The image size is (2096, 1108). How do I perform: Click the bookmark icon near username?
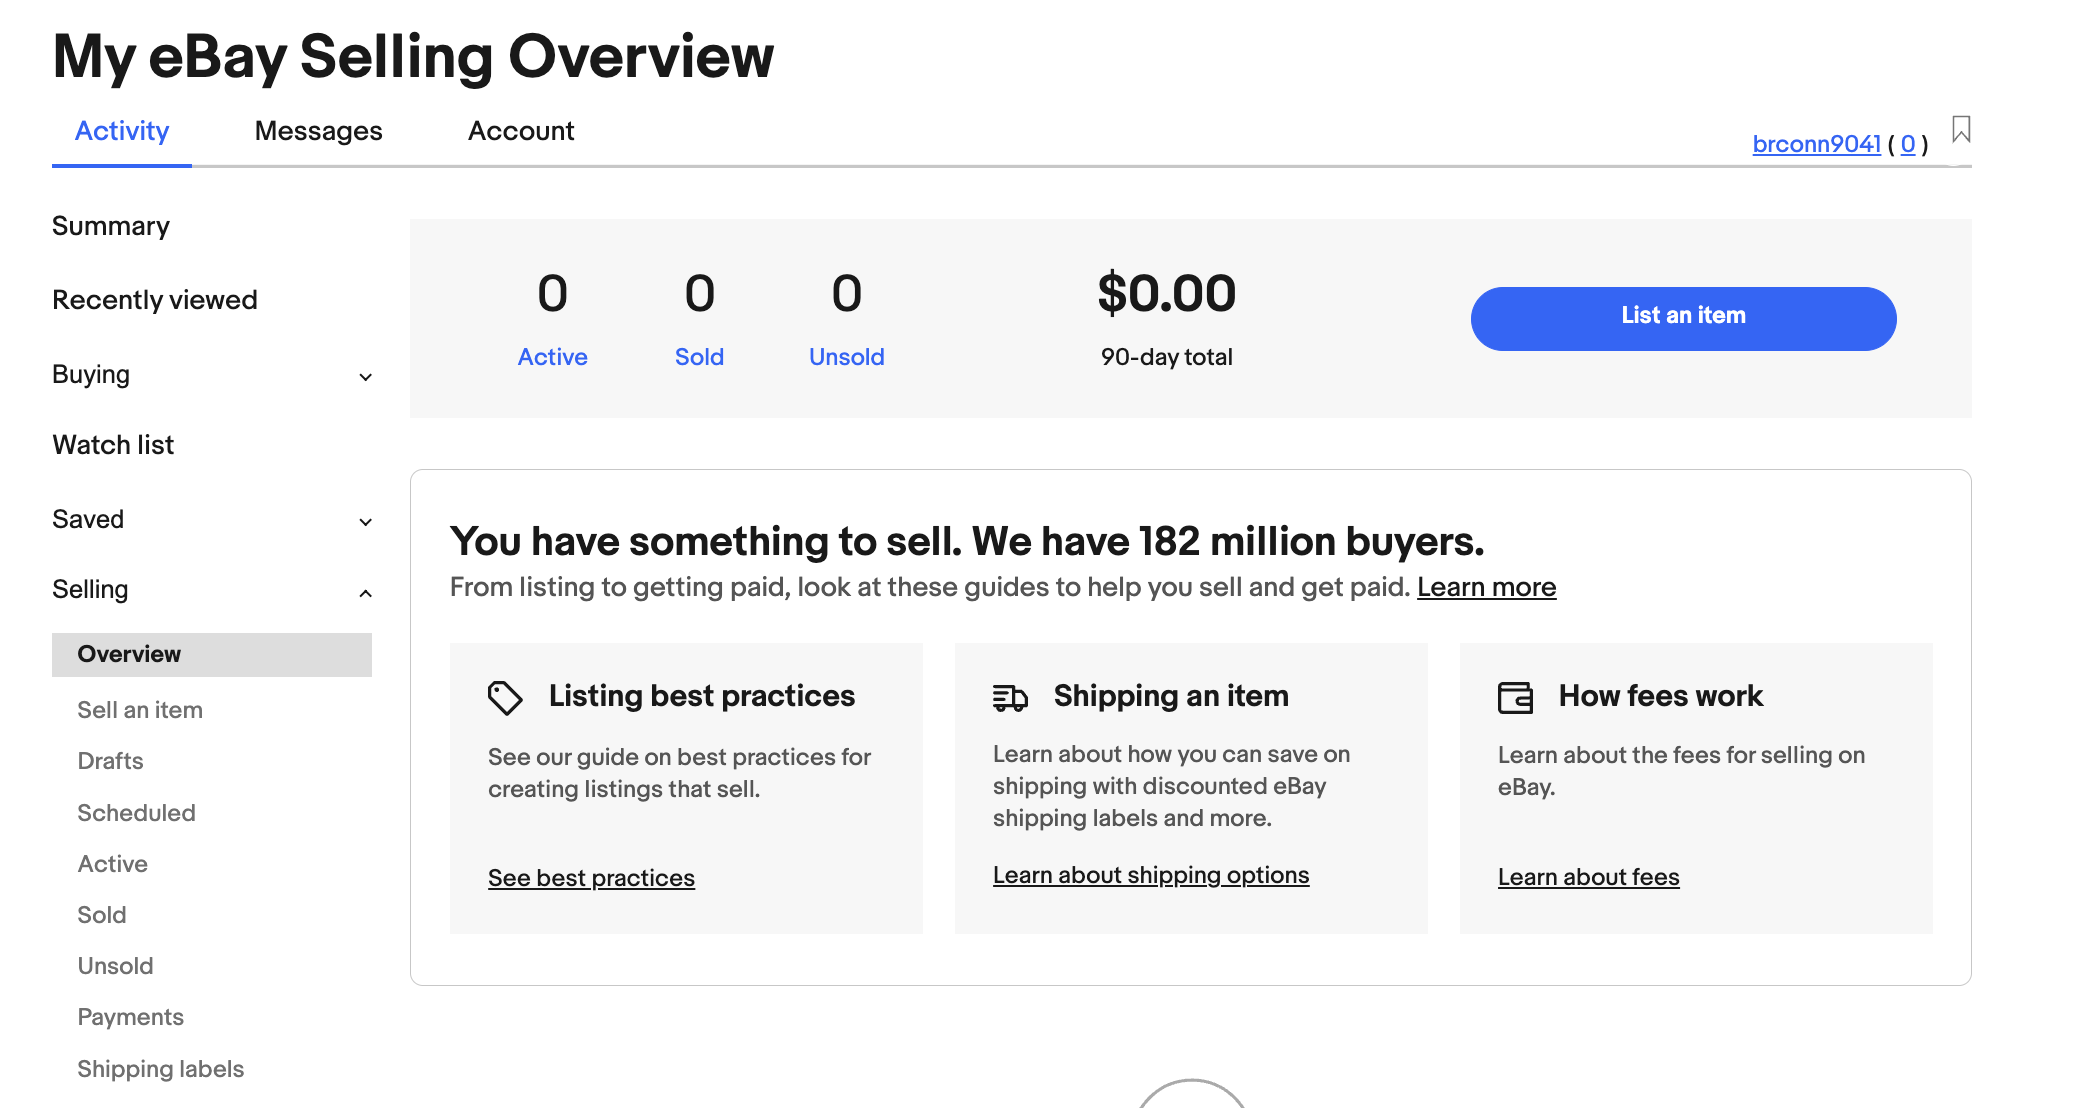(x=1961, y=130)
